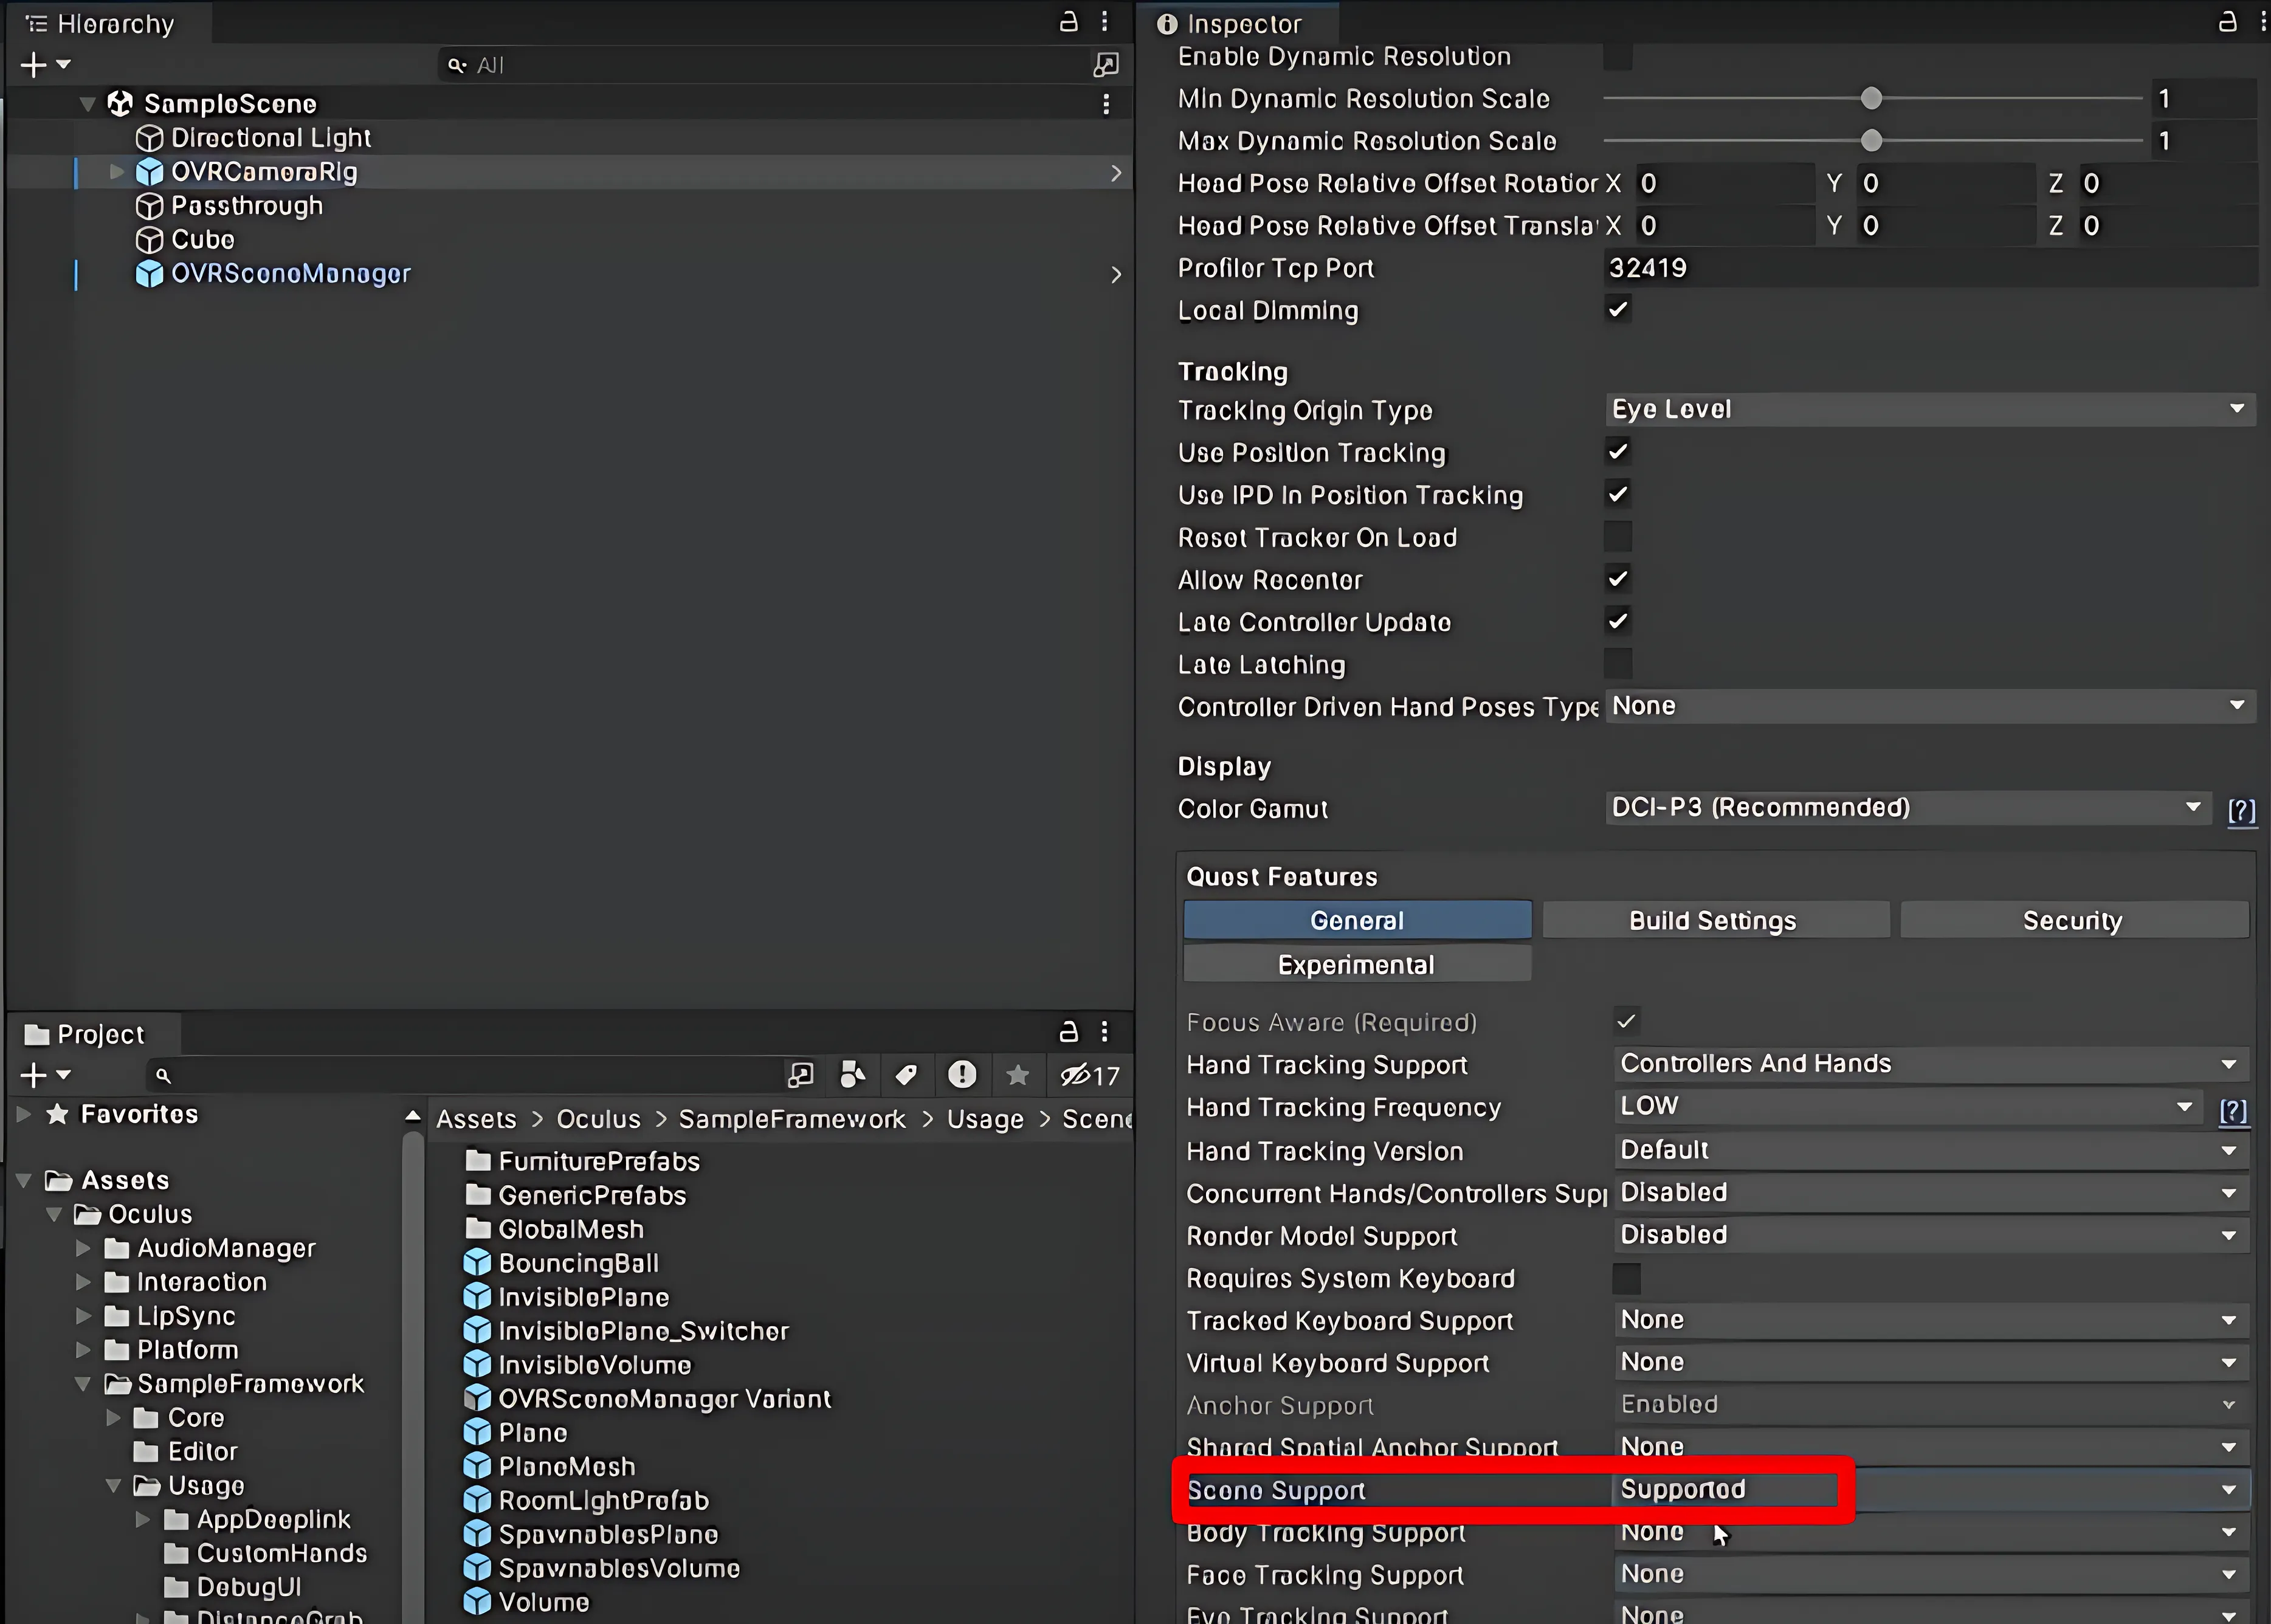Click the Hierarchy panel lock icon
Screen dimensions: 2271x1624
click(1068, 22)
